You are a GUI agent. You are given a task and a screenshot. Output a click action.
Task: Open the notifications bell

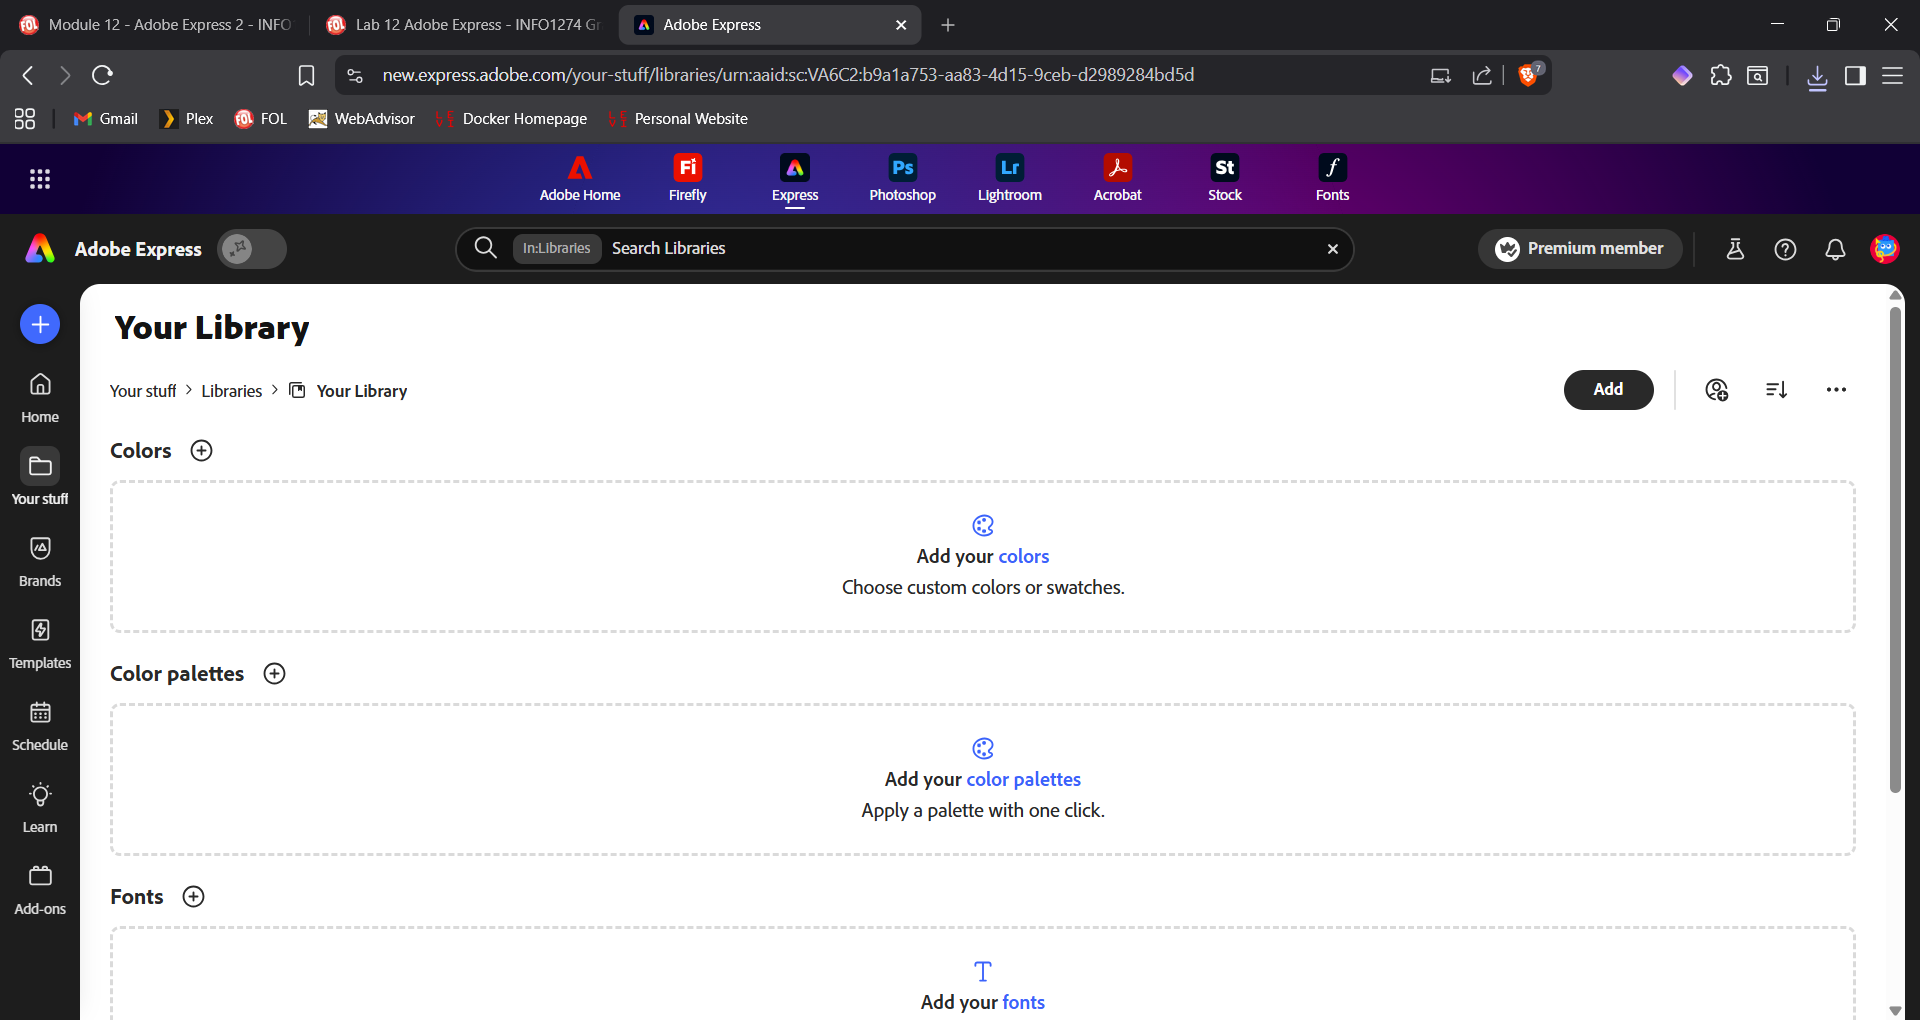tap(1835, 249)
